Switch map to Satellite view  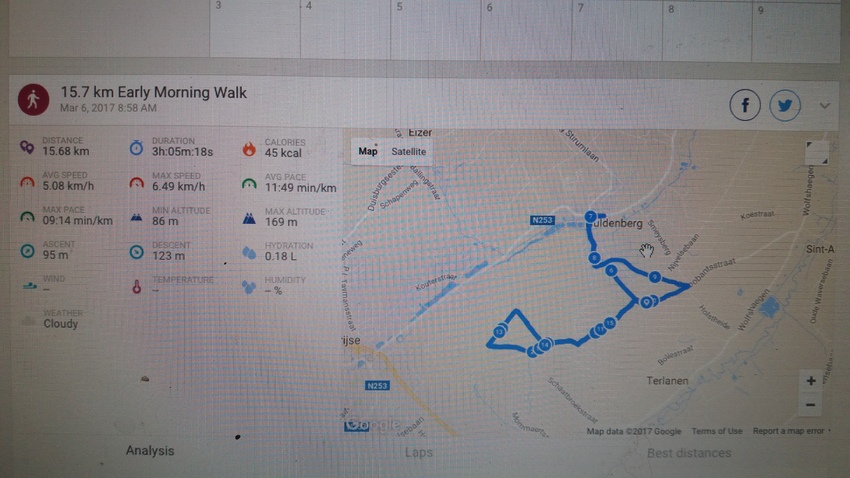(x=408, y=152)
